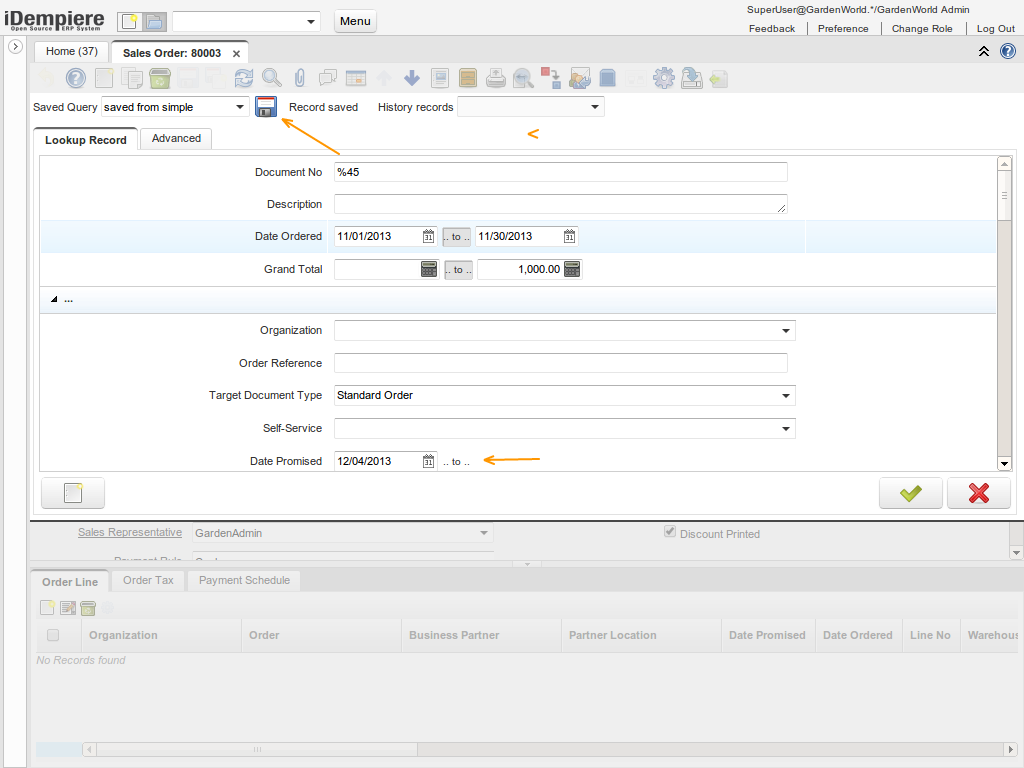Open the Saved Query dropdown
The image size is (1024, 768).
coord(240,107)
